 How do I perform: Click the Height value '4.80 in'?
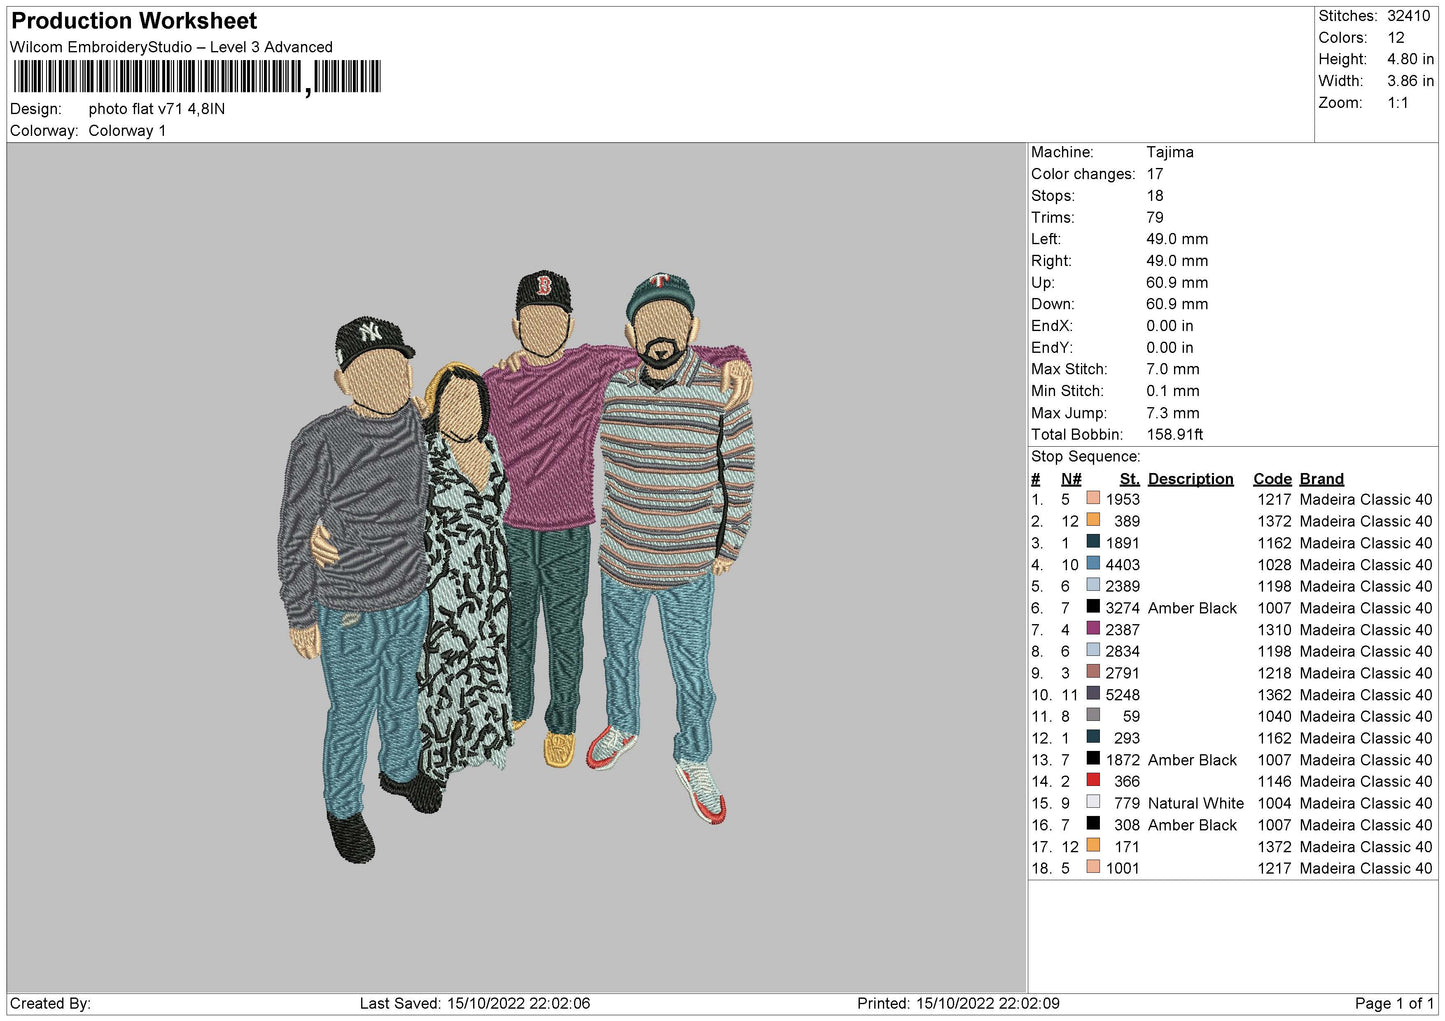[x=1410, y=59]
